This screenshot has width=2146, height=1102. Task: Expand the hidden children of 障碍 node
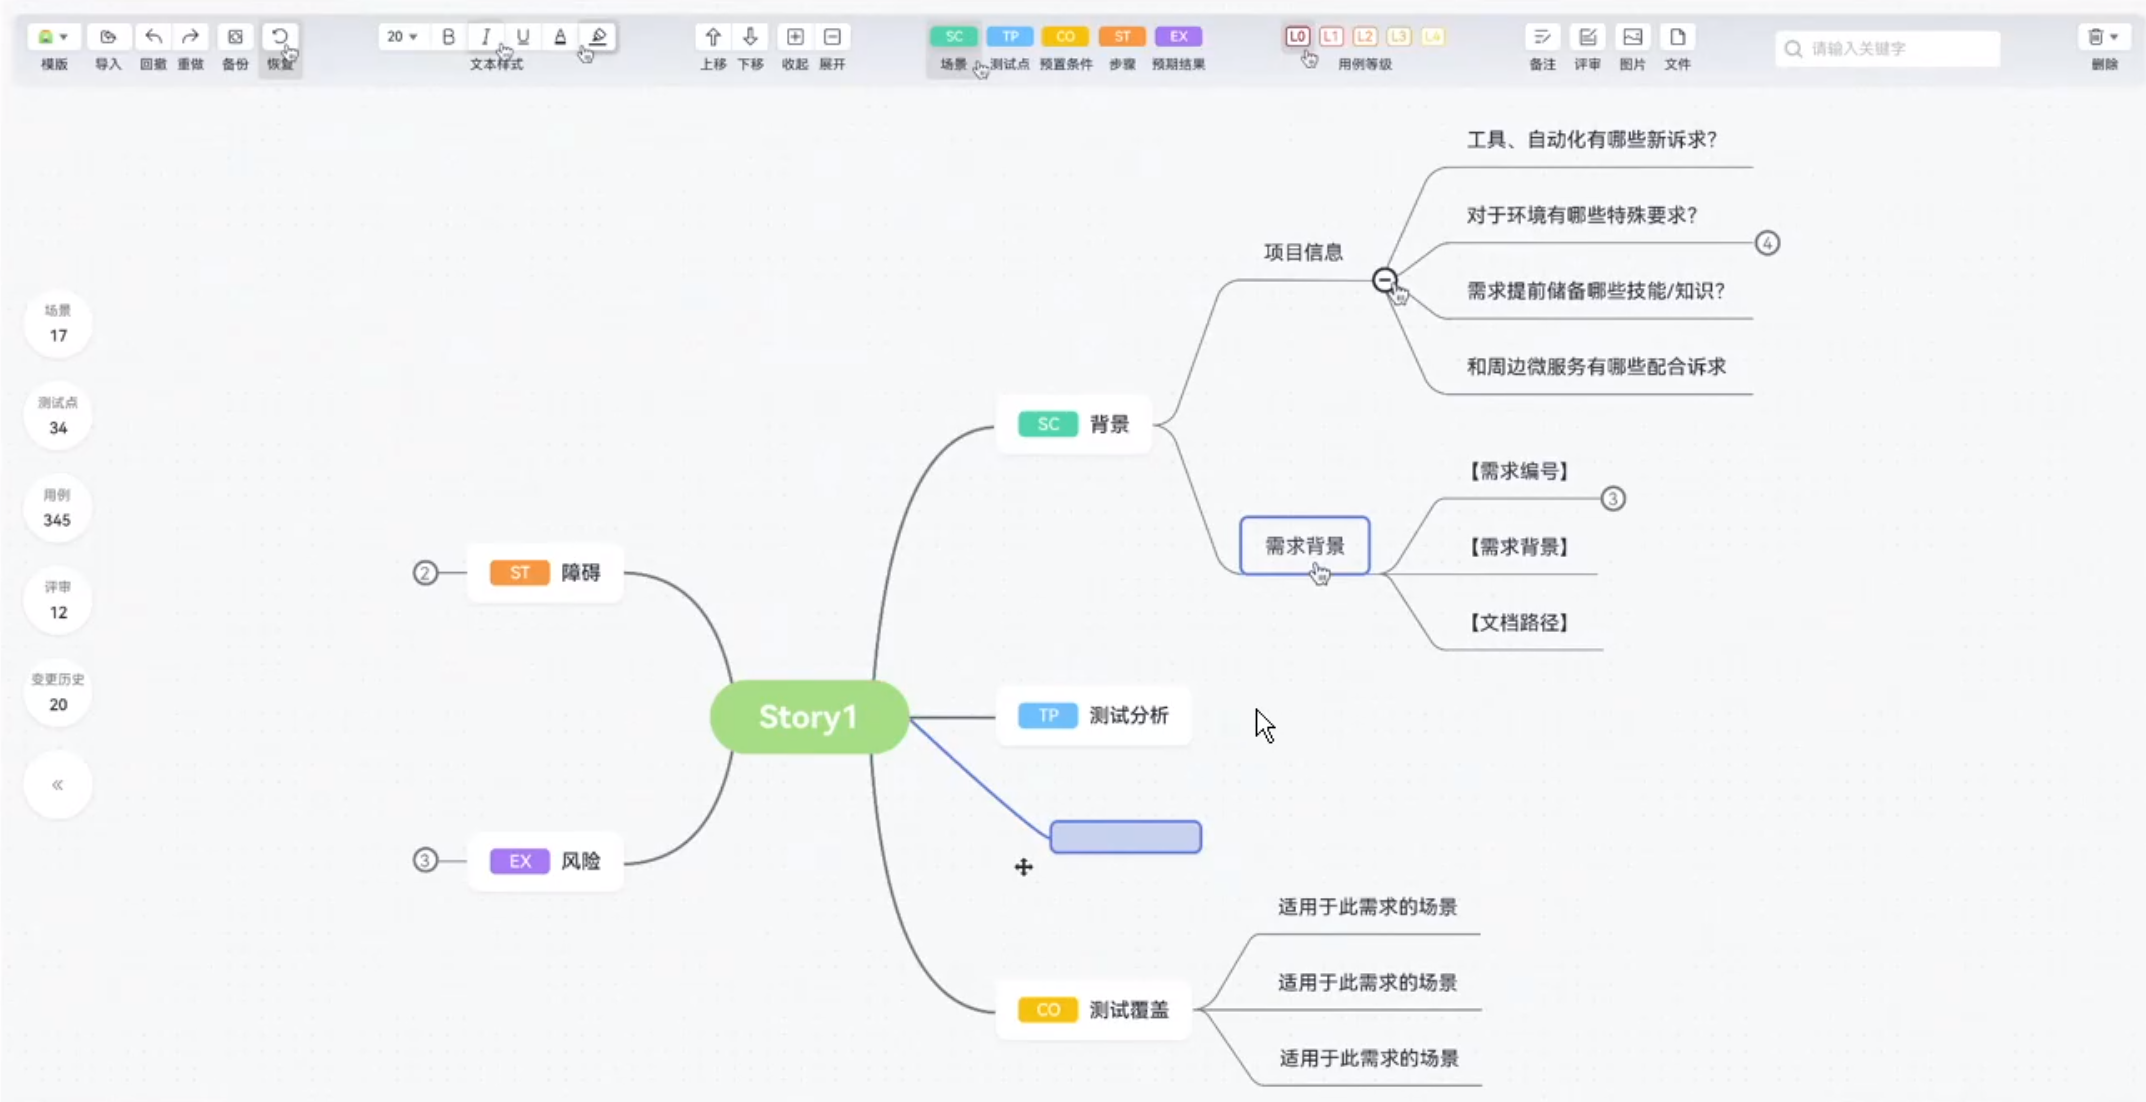click(x=425, y=573)
